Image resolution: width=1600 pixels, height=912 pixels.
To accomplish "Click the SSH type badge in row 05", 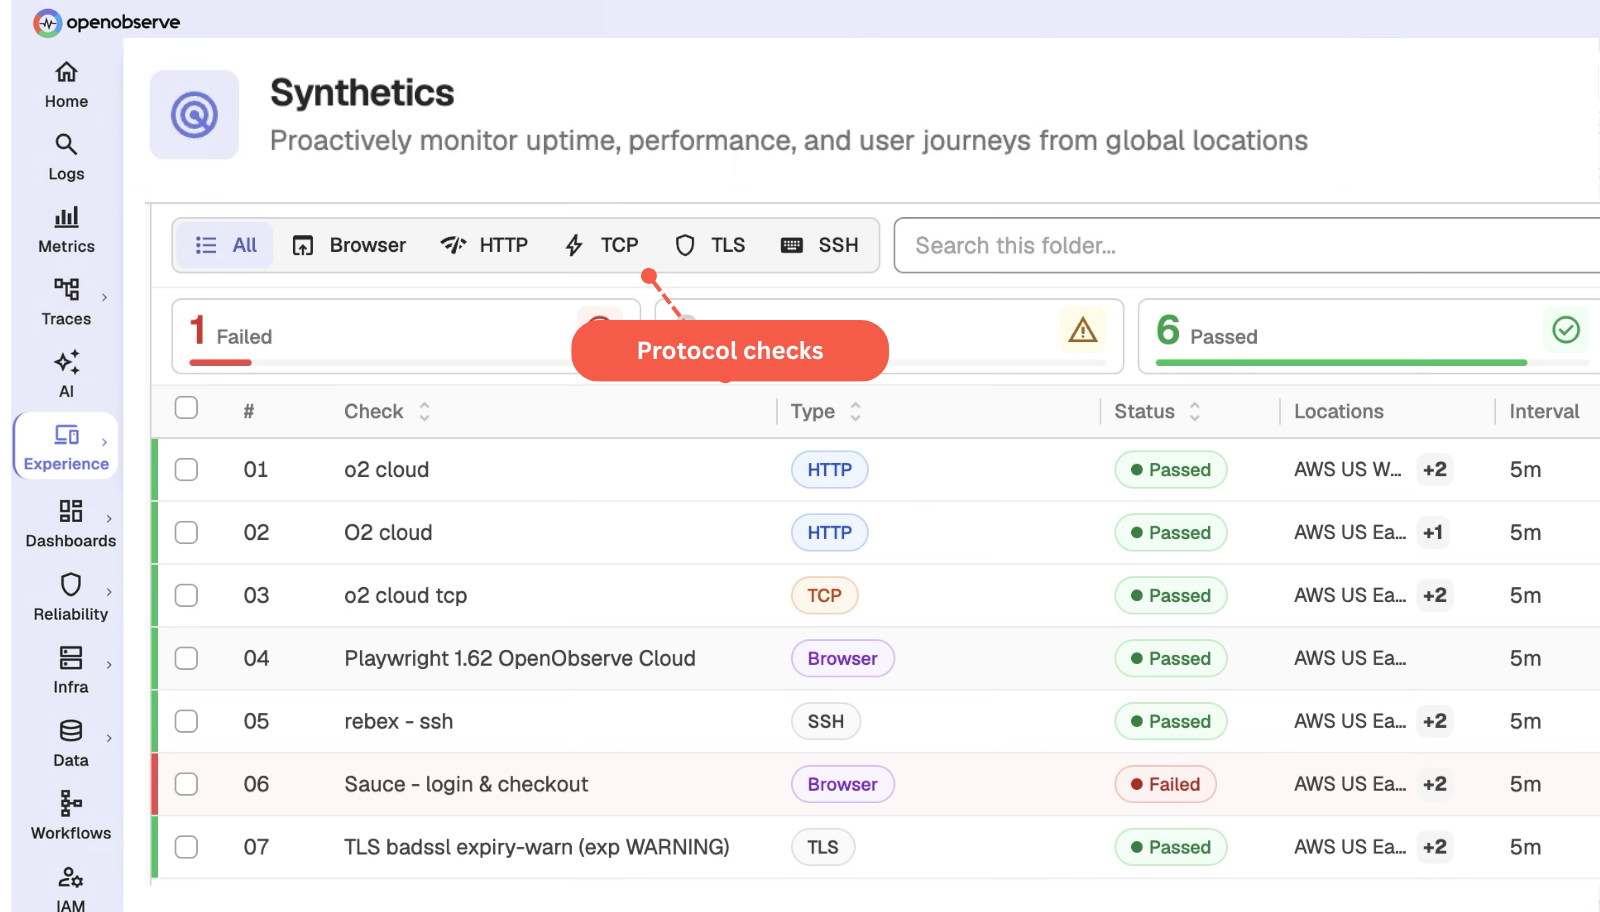I will pyautogui.click(x=826, y=722).
